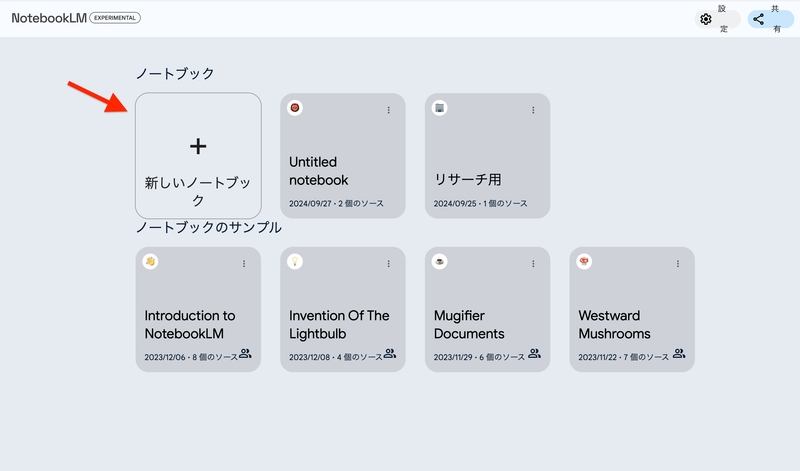This screenshot has height=471, width=800.
Task: Create a 新しいノートブック
Action: click(x=198, y=190)
